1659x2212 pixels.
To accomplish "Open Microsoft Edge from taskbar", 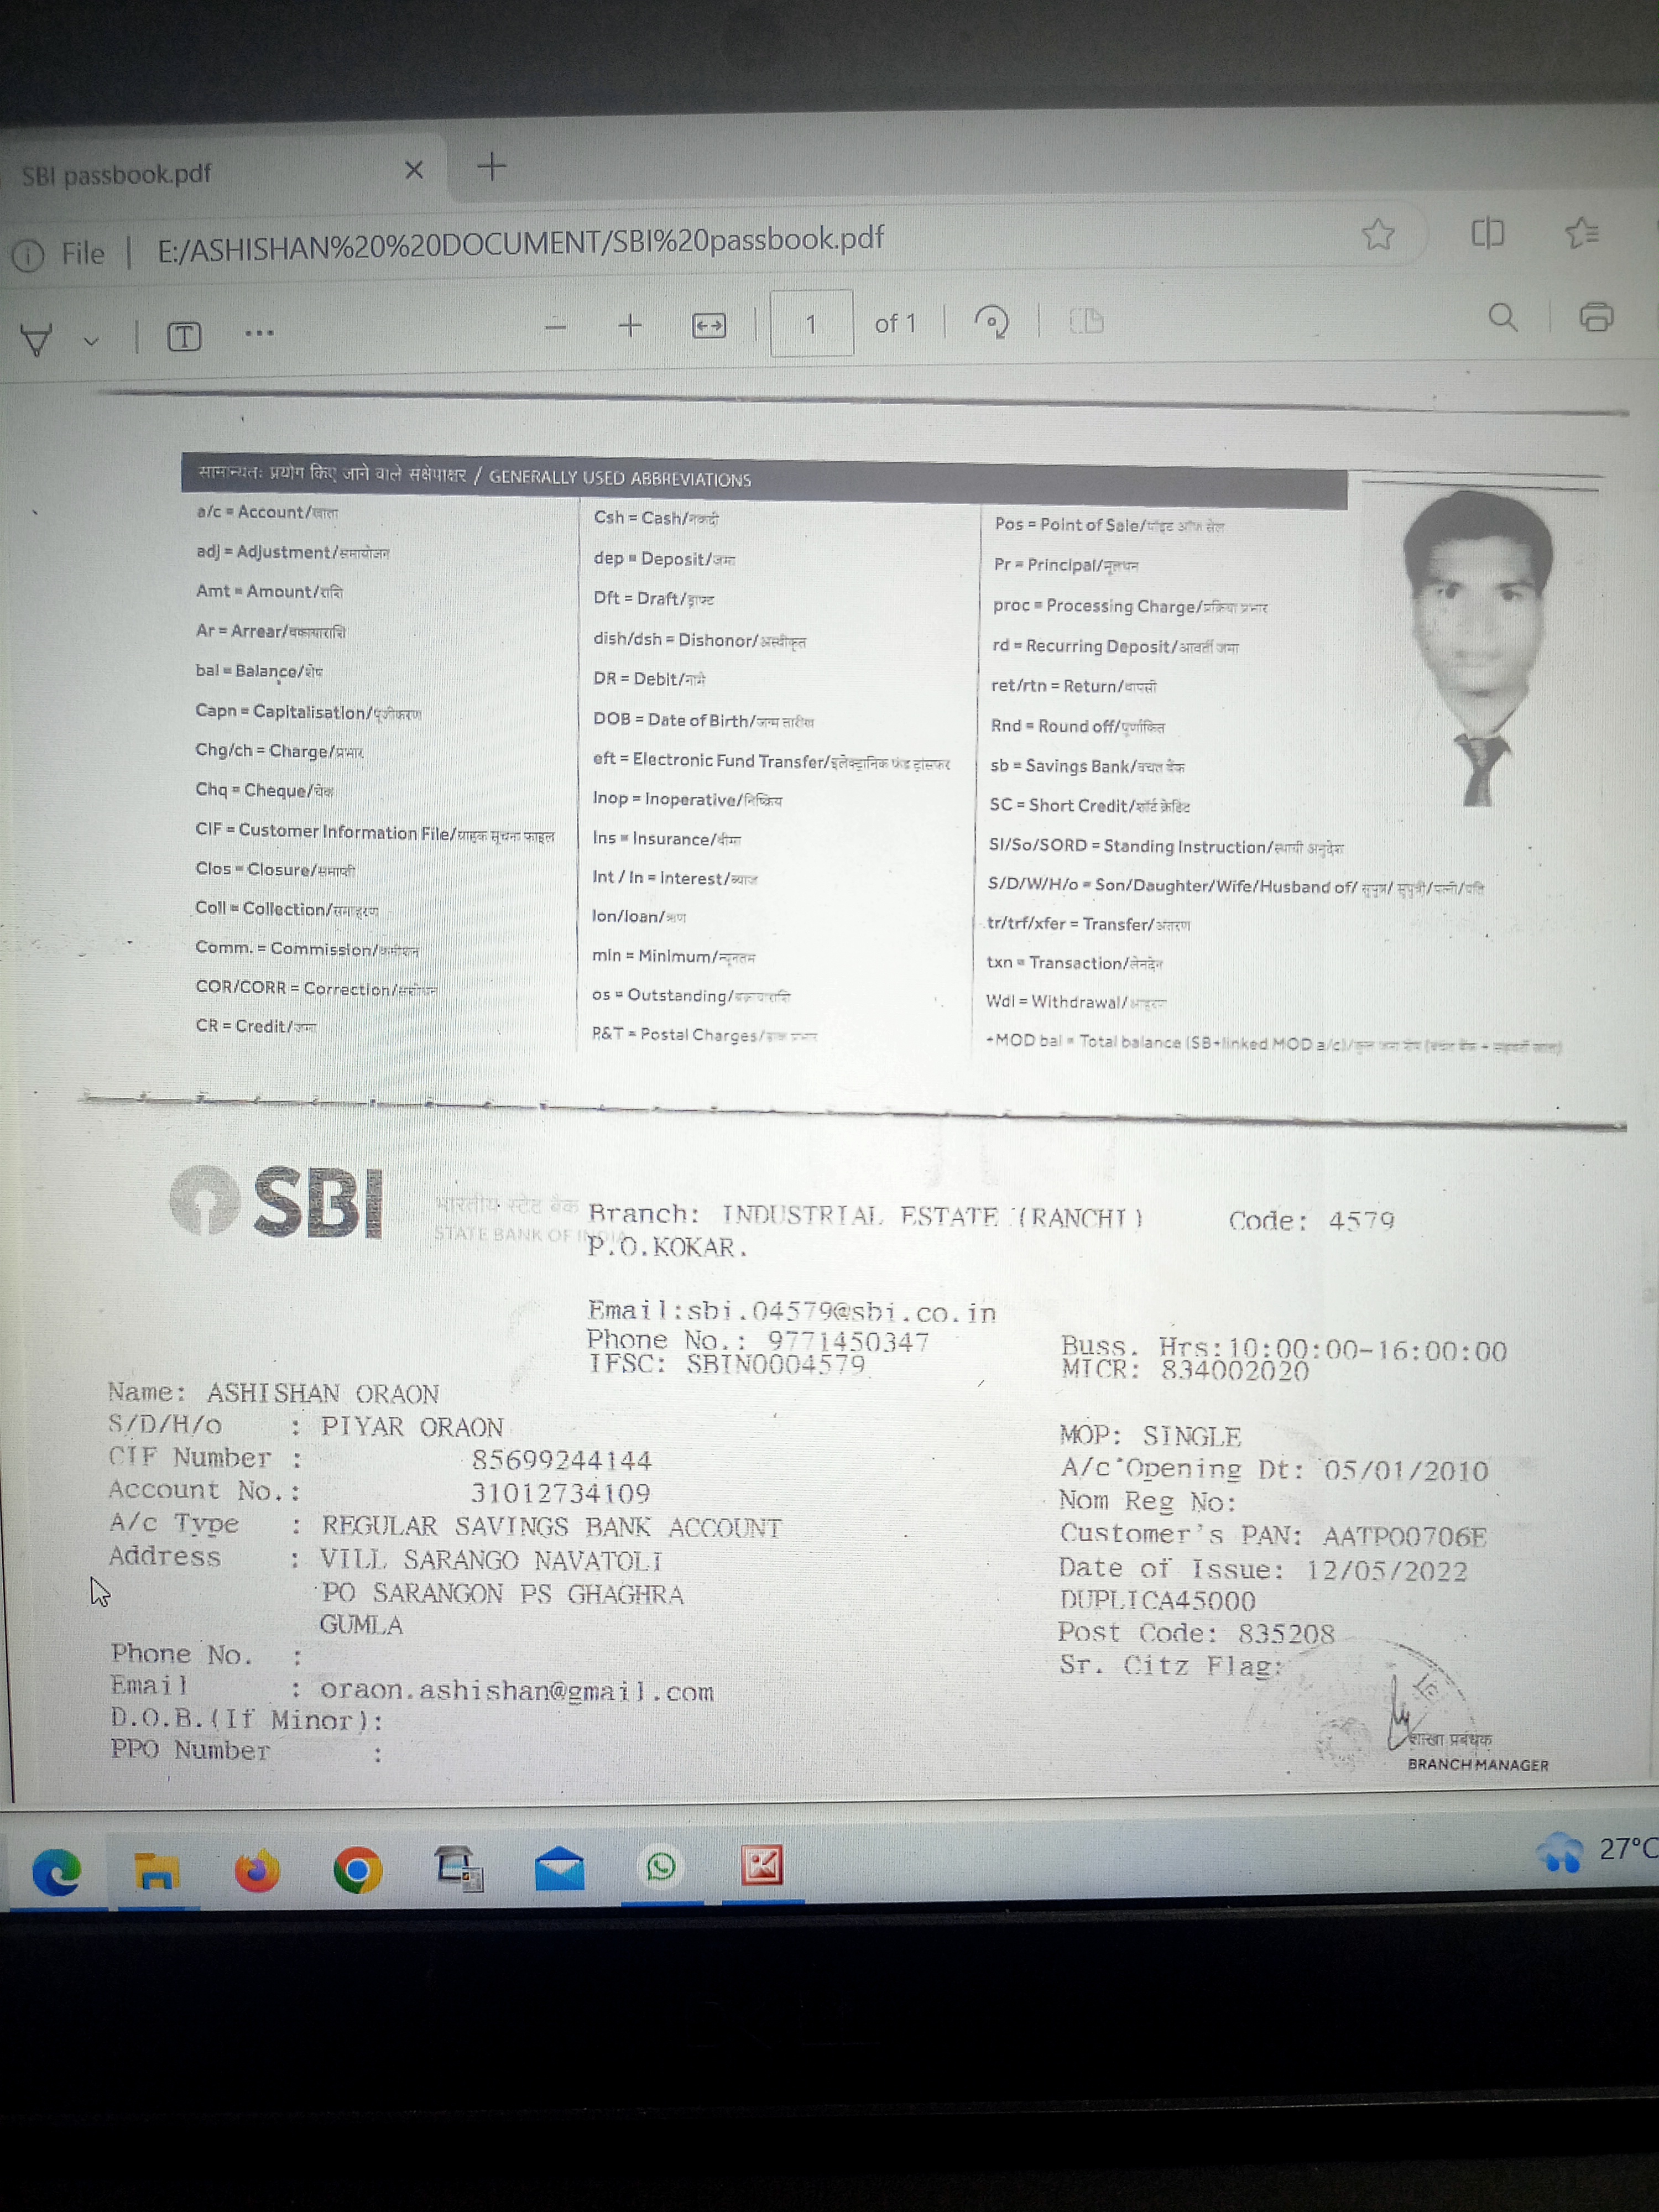I will coord(56,1871).
